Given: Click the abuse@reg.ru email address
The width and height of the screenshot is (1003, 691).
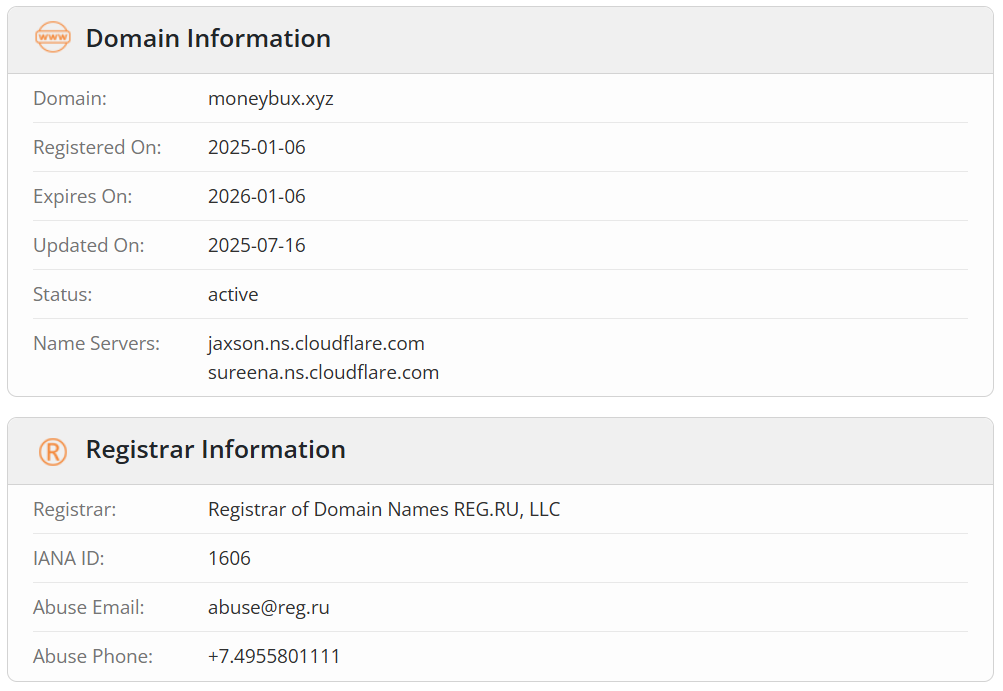Looking at the screenshot, I should click(x=269, y=607).
